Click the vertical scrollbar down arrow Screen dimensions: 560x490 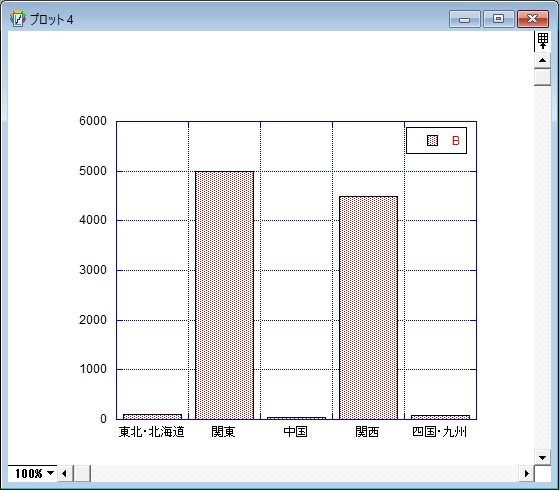(x=542, y=458)
